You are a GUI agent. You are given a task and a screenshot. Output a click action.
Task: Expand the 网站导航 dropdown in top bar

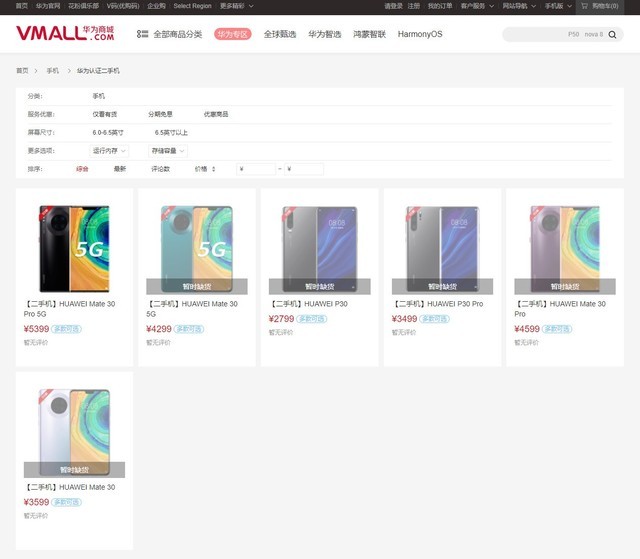pos(517,6)
